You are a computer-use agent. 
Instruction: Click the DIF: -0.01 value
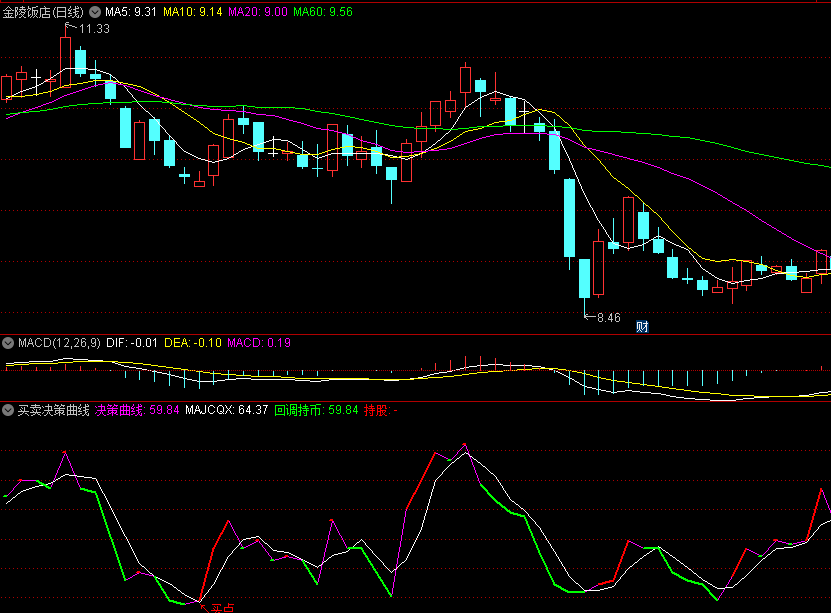tap(132, 343)
